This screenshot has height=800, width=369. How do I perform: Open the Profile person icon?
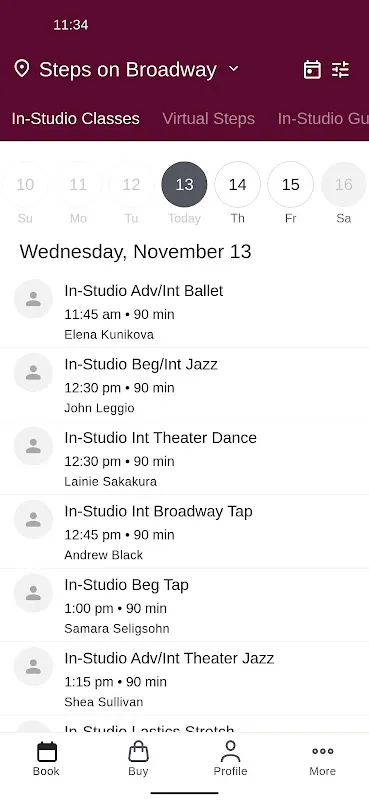(x=230, y=759)
